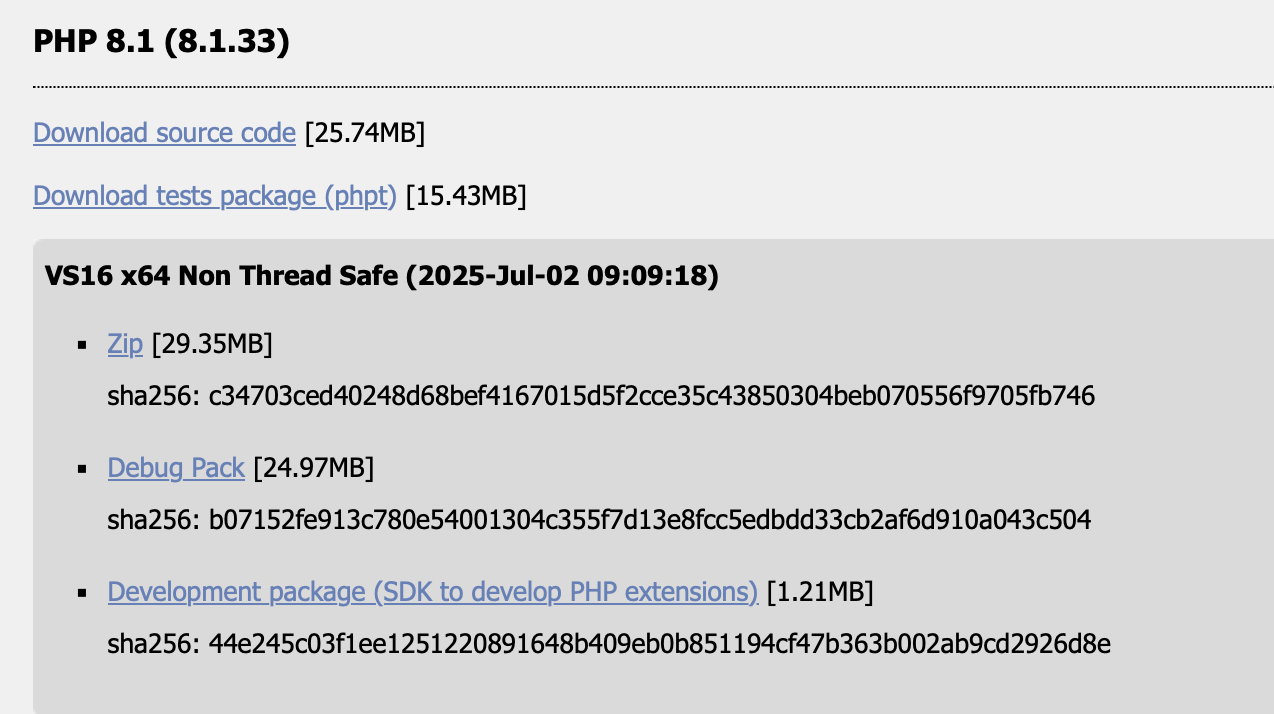Image resolution: width=1274 pixels, height=714 pixels.
Task: Click the Development package hash starting 44e245c0
Action: [x=659, y=643]
